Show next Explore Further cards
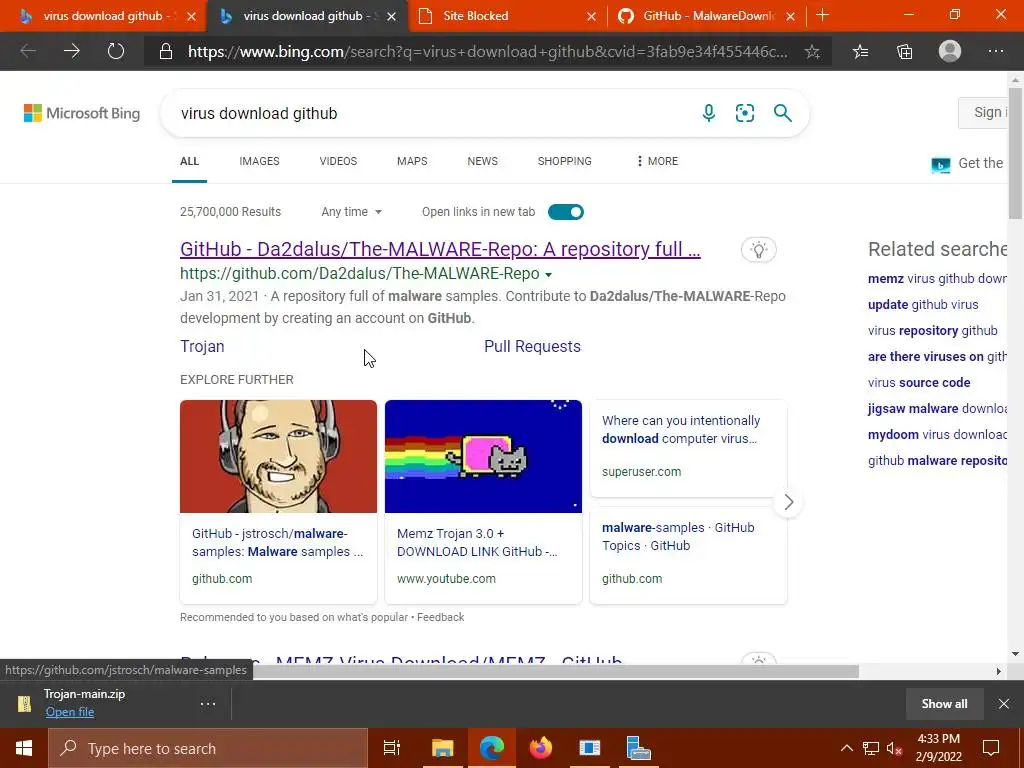1024x768 pixels. tap(788, 502)
